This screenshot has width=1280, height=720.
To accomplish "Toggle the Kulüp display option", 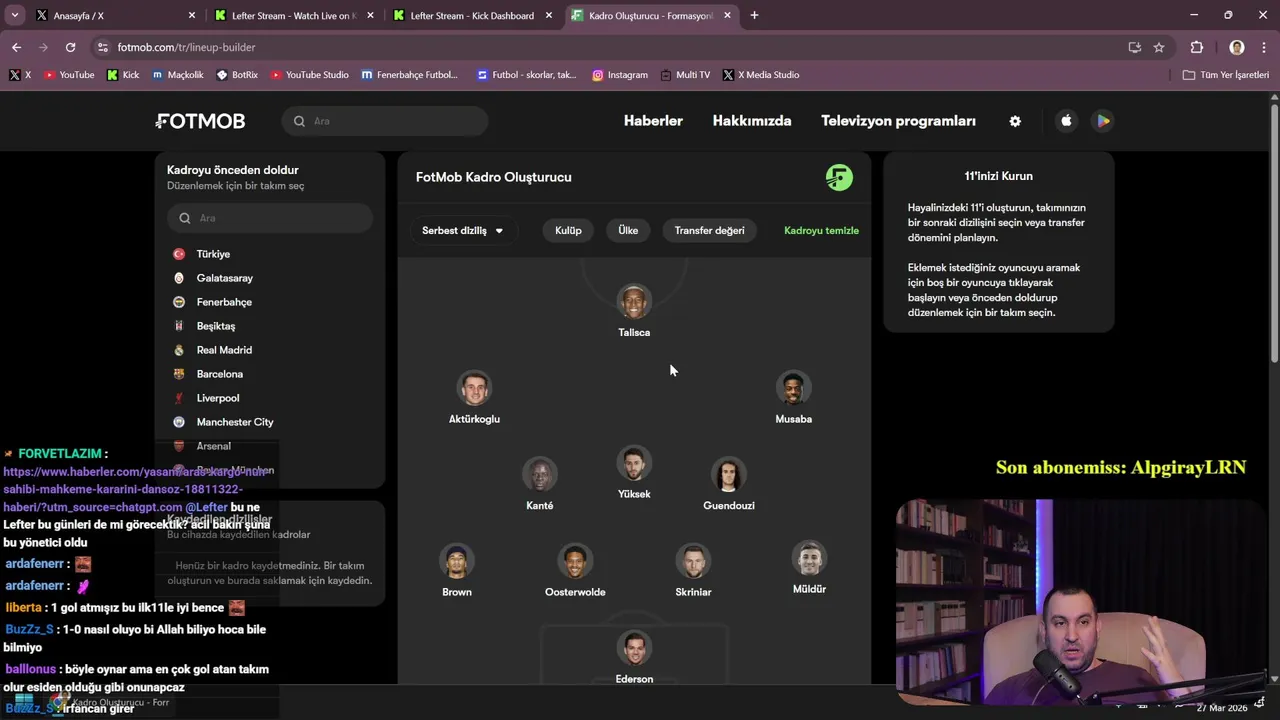I will coord(568,230).
